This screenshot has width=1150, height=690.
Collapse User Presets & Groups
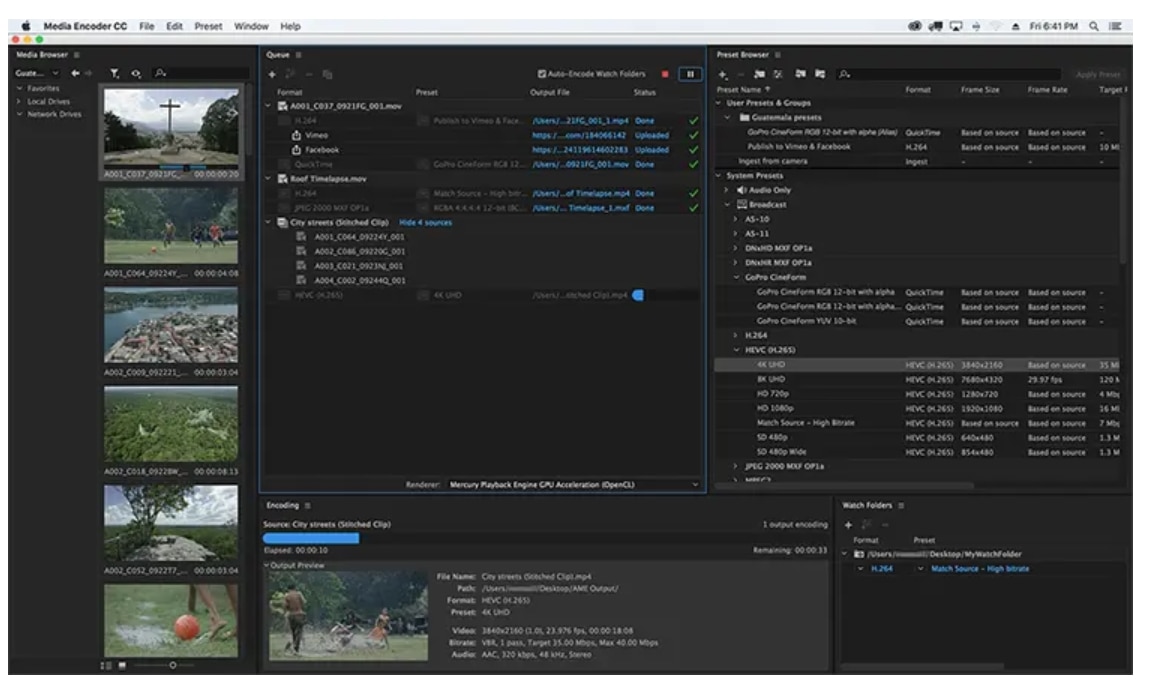(x=719, y=103)
